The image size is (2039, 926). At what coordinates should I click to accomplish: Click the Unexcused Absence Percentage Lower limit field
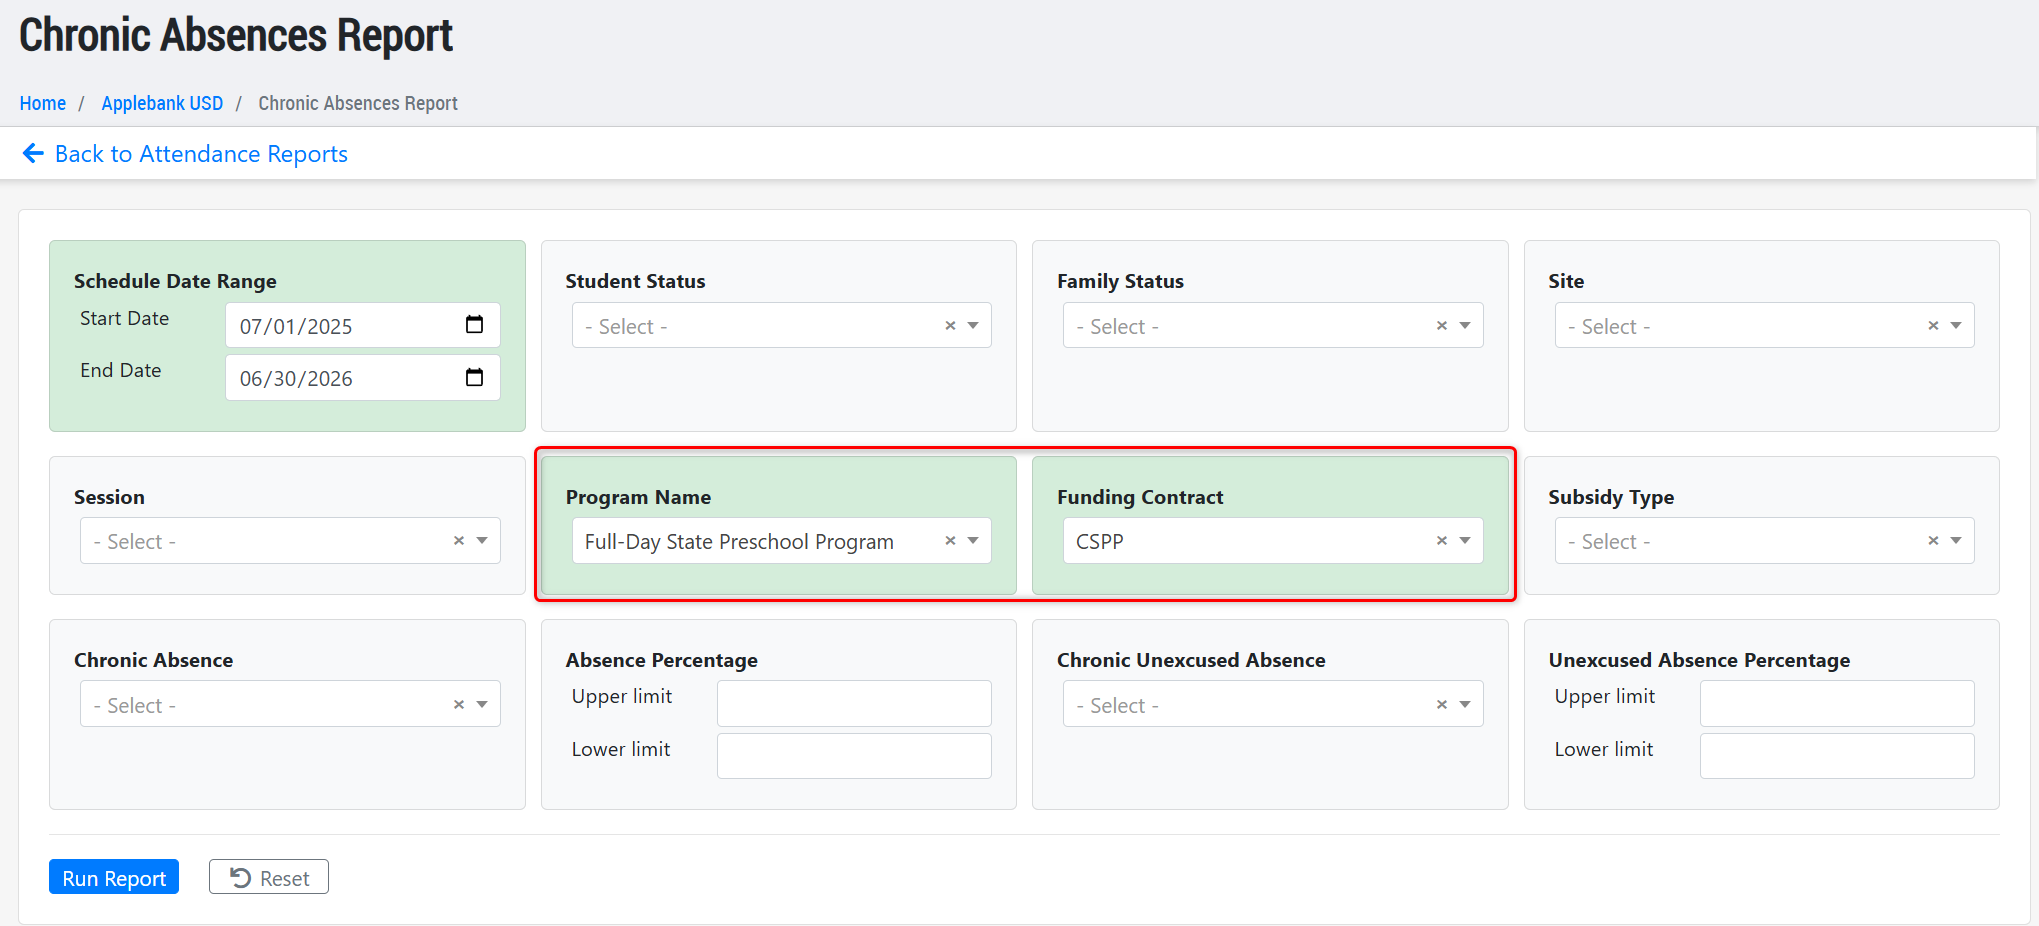(1836, 756)
